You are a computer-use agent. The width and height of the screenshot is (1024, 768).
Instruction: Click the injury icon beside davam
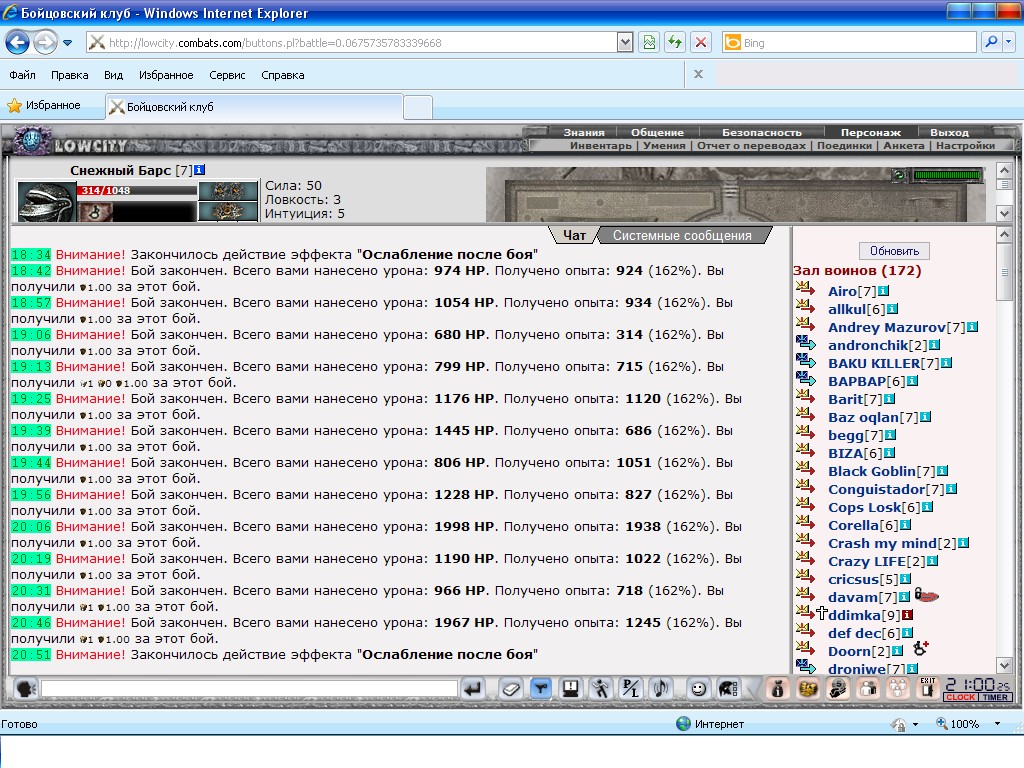(927, 595)
